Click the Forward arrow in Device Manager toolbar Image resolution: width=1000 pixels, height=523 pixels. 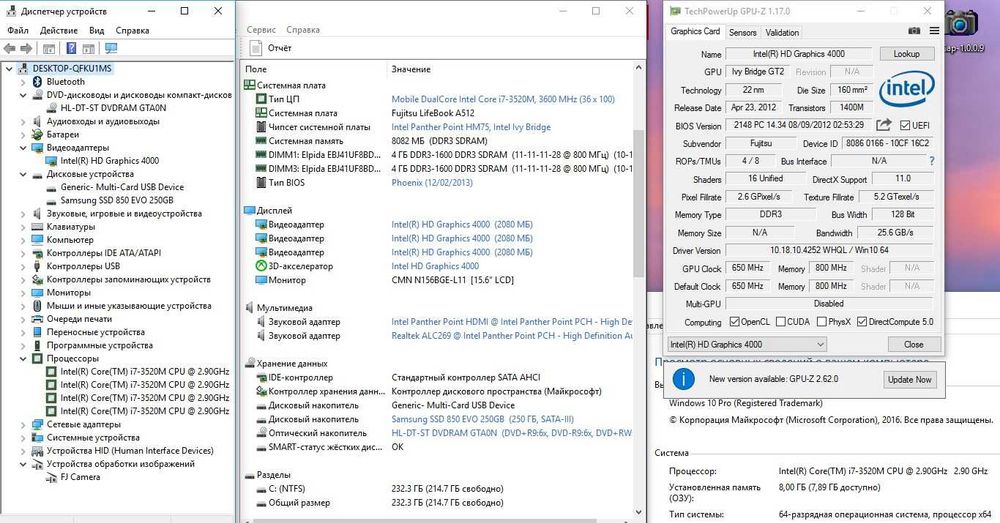[26, 48]
